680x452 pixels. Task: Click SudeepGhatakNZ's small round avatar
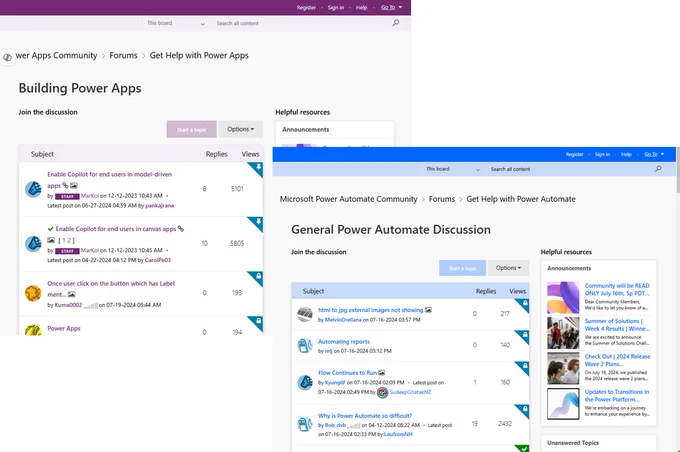pos(382,393)
